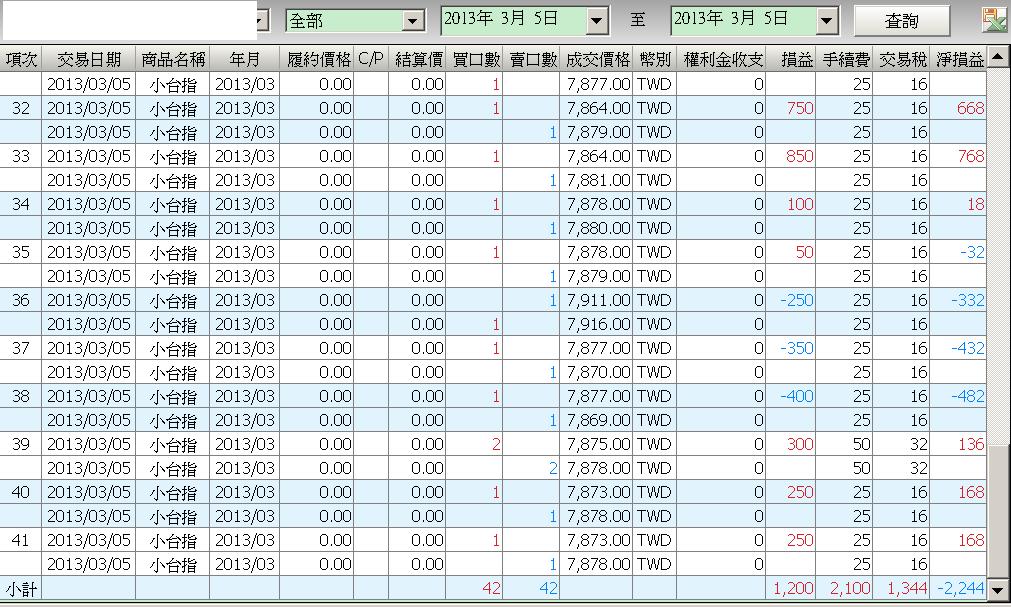Open the start date picker dropdown arrow

[597, 21]
